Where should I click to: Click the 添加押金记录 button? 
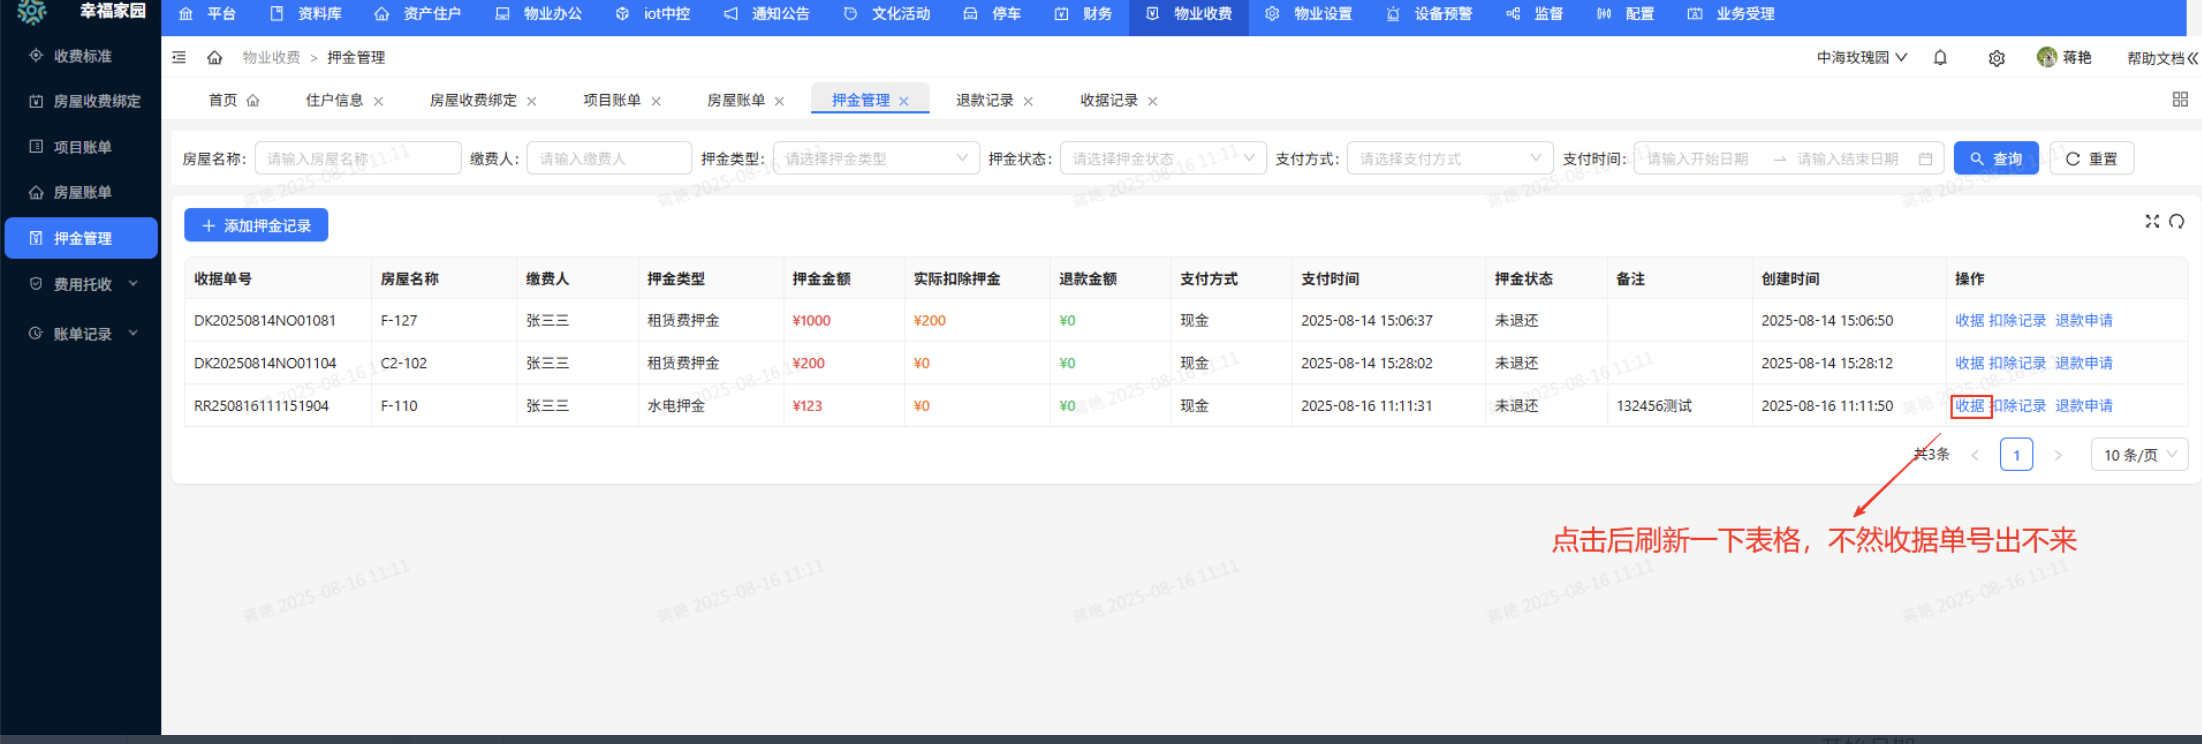[x=256, y=226]
